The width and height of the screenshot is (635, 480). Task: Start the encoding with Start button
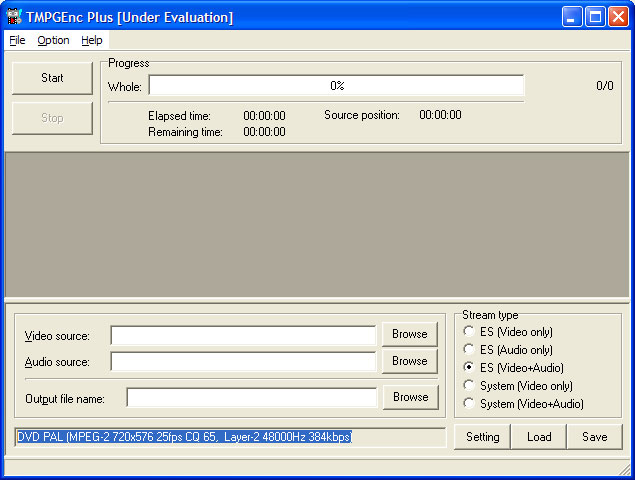52,78
